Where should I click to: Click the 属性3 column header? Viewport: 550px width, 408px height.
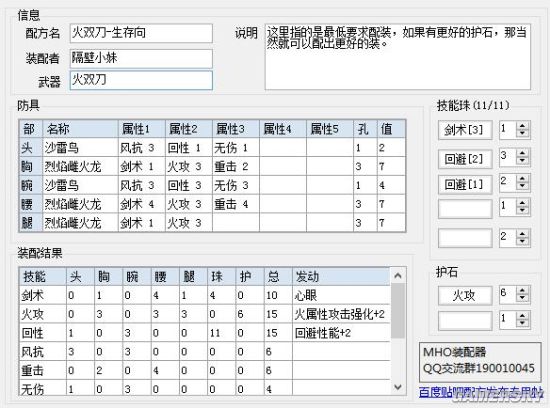tap(236, 129)
